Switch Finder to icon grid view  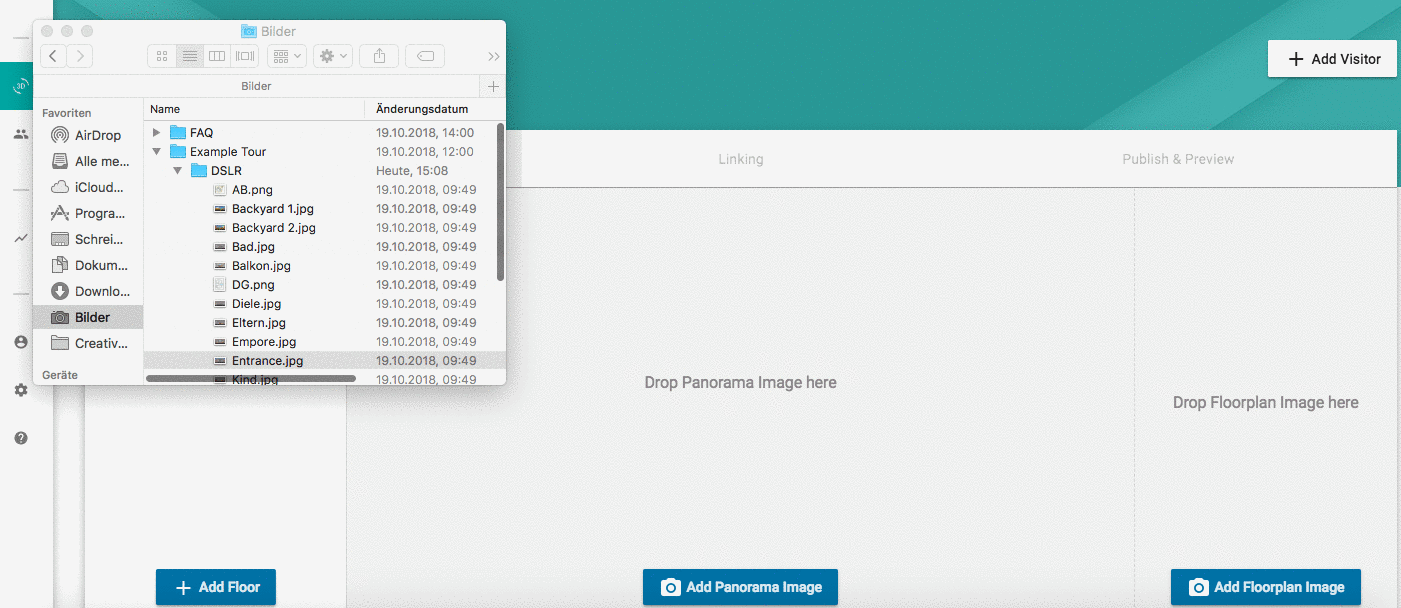click(162, 56)
